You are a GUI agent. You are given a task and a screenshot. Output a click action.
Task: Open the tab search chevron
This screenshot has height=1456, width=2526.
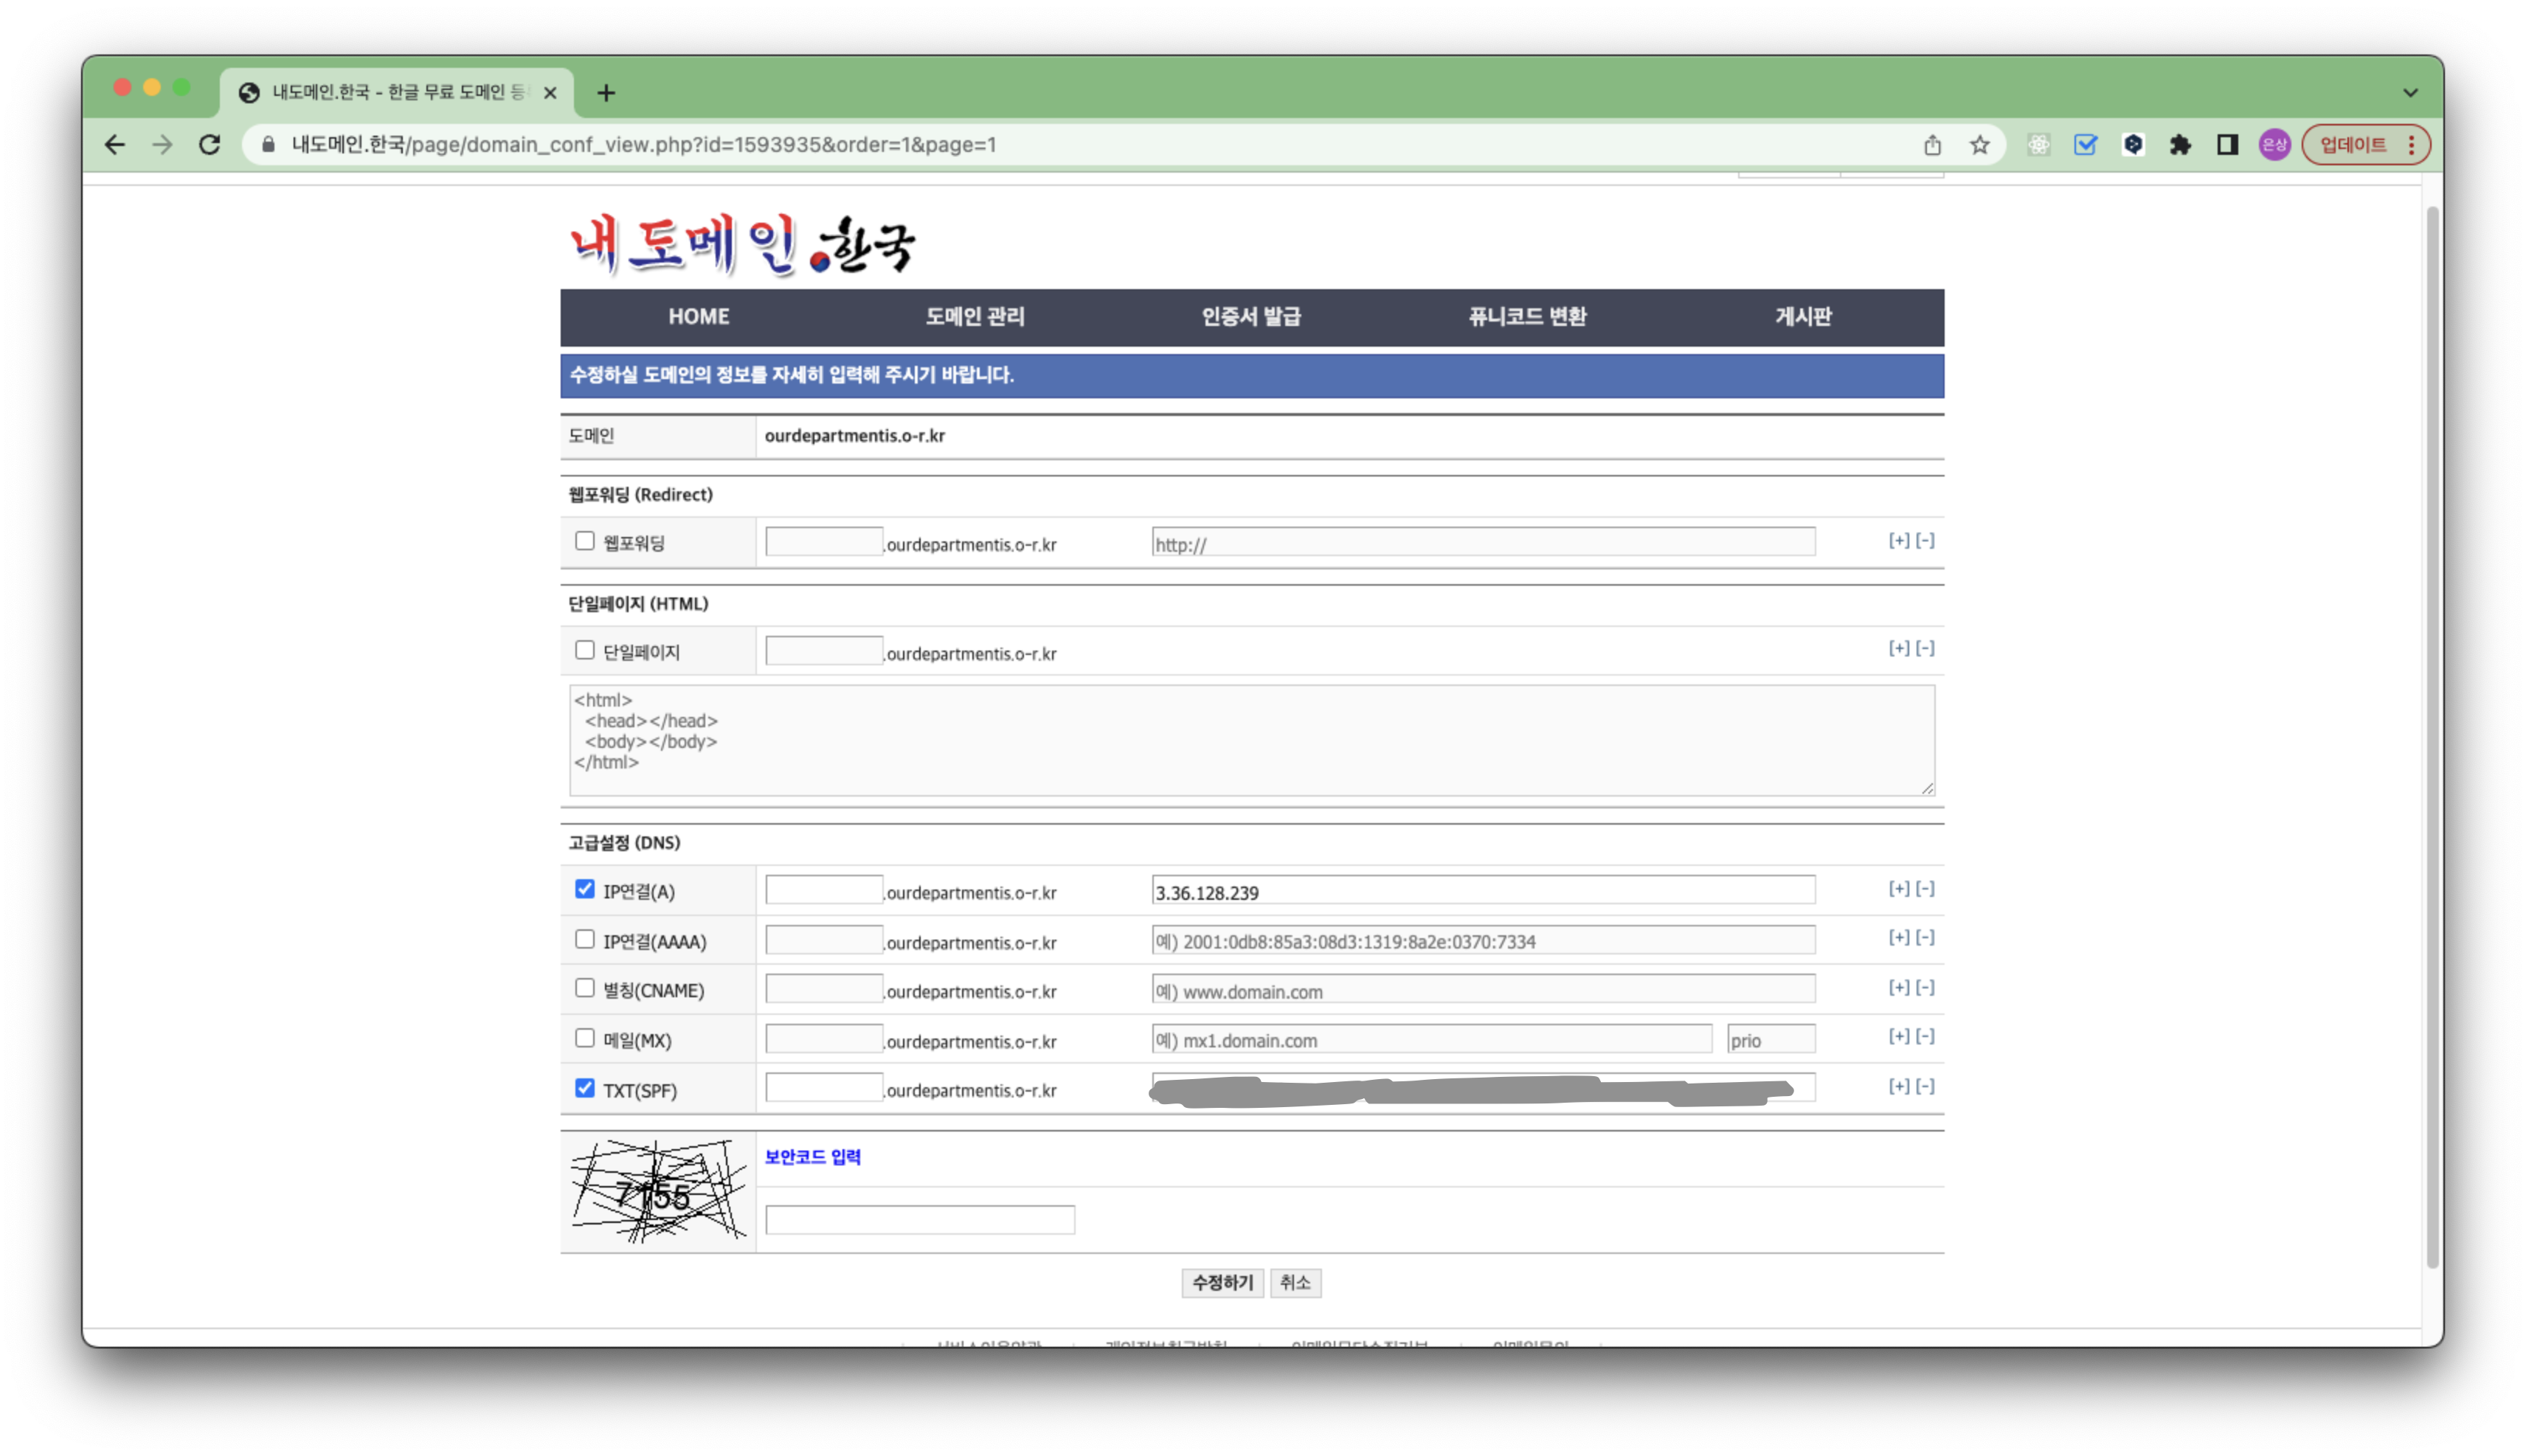click(2410, 93)
